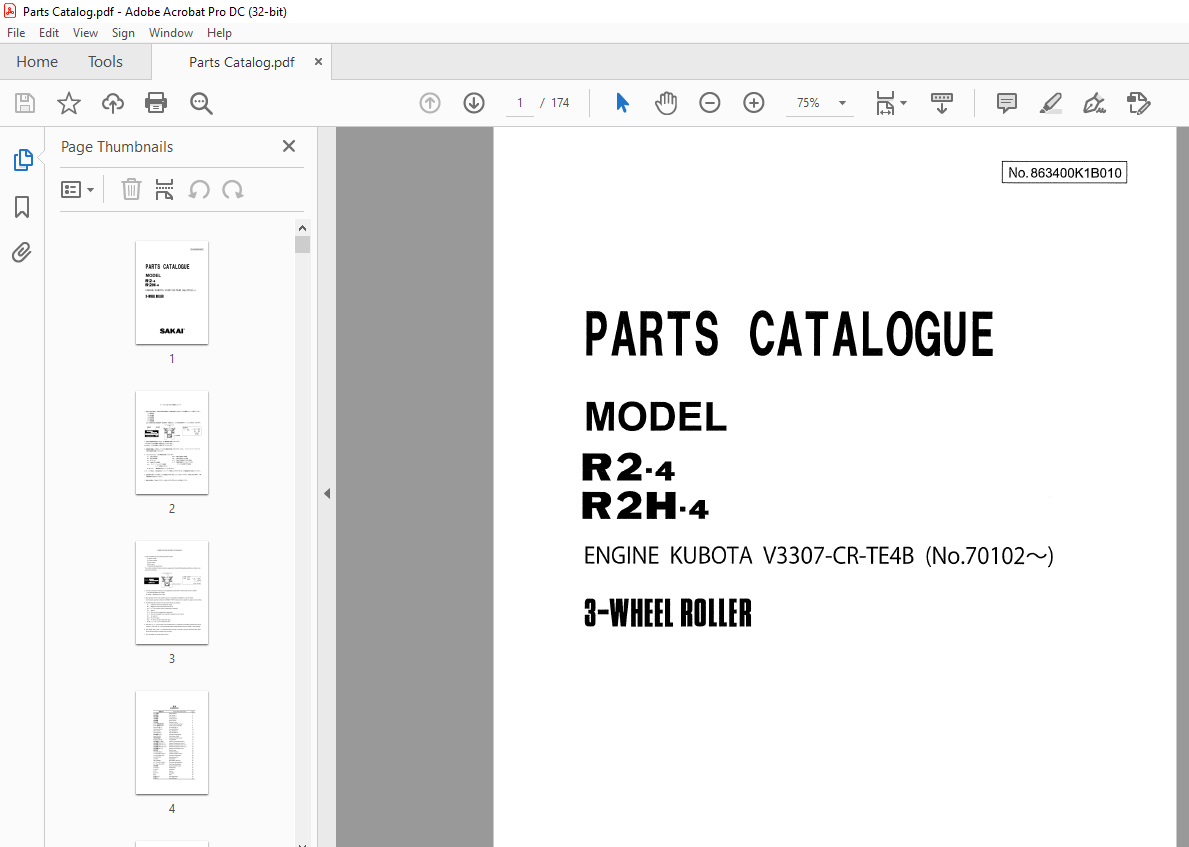Click the Save file icon
This screenshot has height=847, width=1189.
pos(25,103)
